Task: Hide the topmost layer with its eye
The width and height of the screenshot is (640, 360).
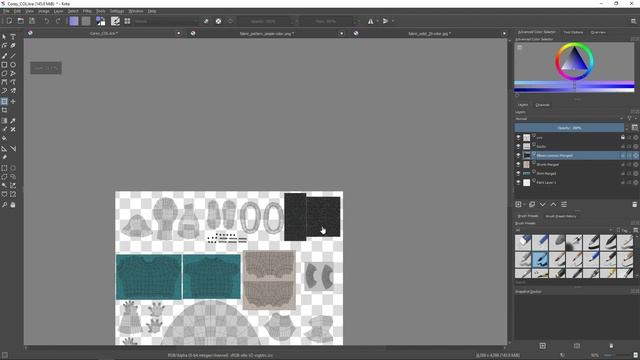Action: tap(518, 138)
